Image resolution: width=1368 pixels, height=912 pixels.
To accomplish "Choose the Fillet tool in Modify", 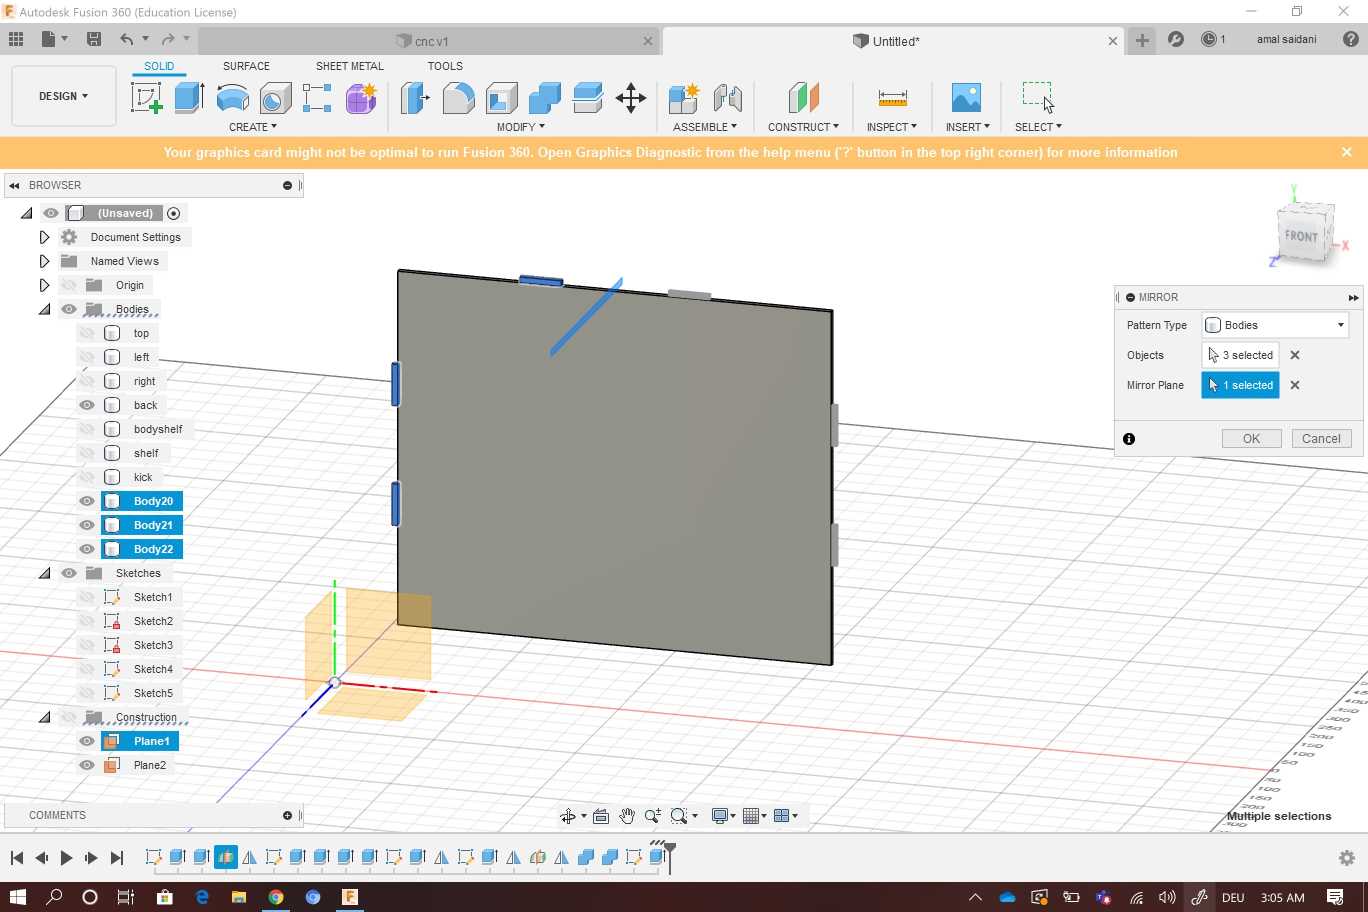I will click(x=458, y=98).
